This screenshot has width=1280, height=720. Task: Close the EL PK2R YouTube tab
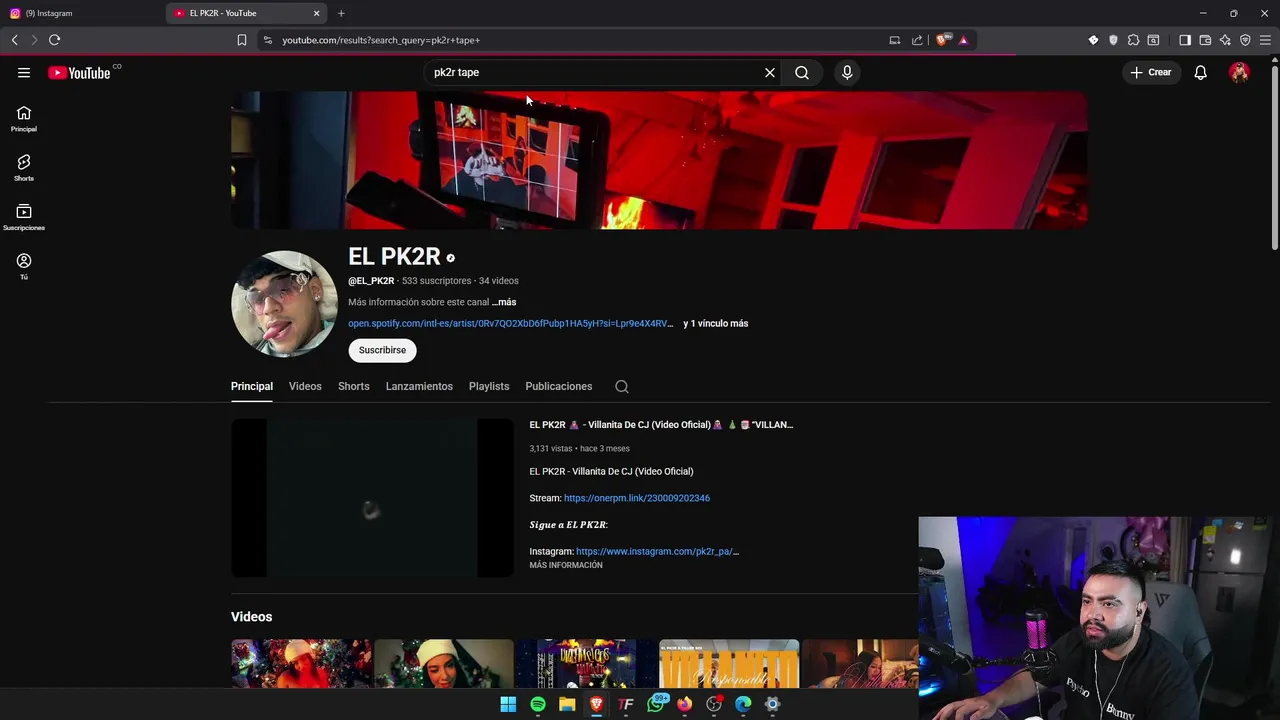click(317, 13)
